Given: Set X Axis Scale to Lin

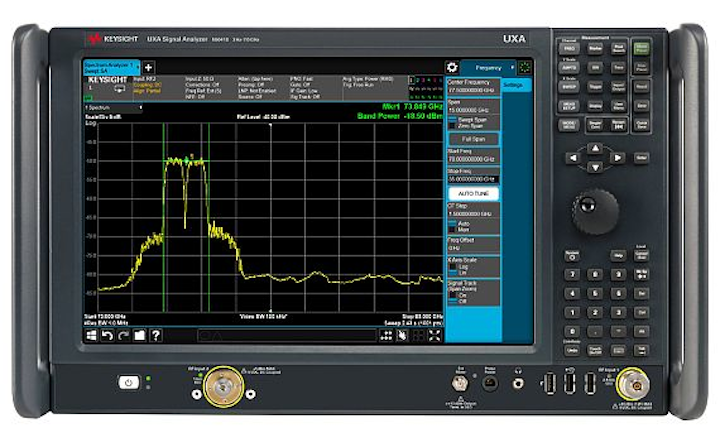Looking at the screenshot, I should point(458,273).
